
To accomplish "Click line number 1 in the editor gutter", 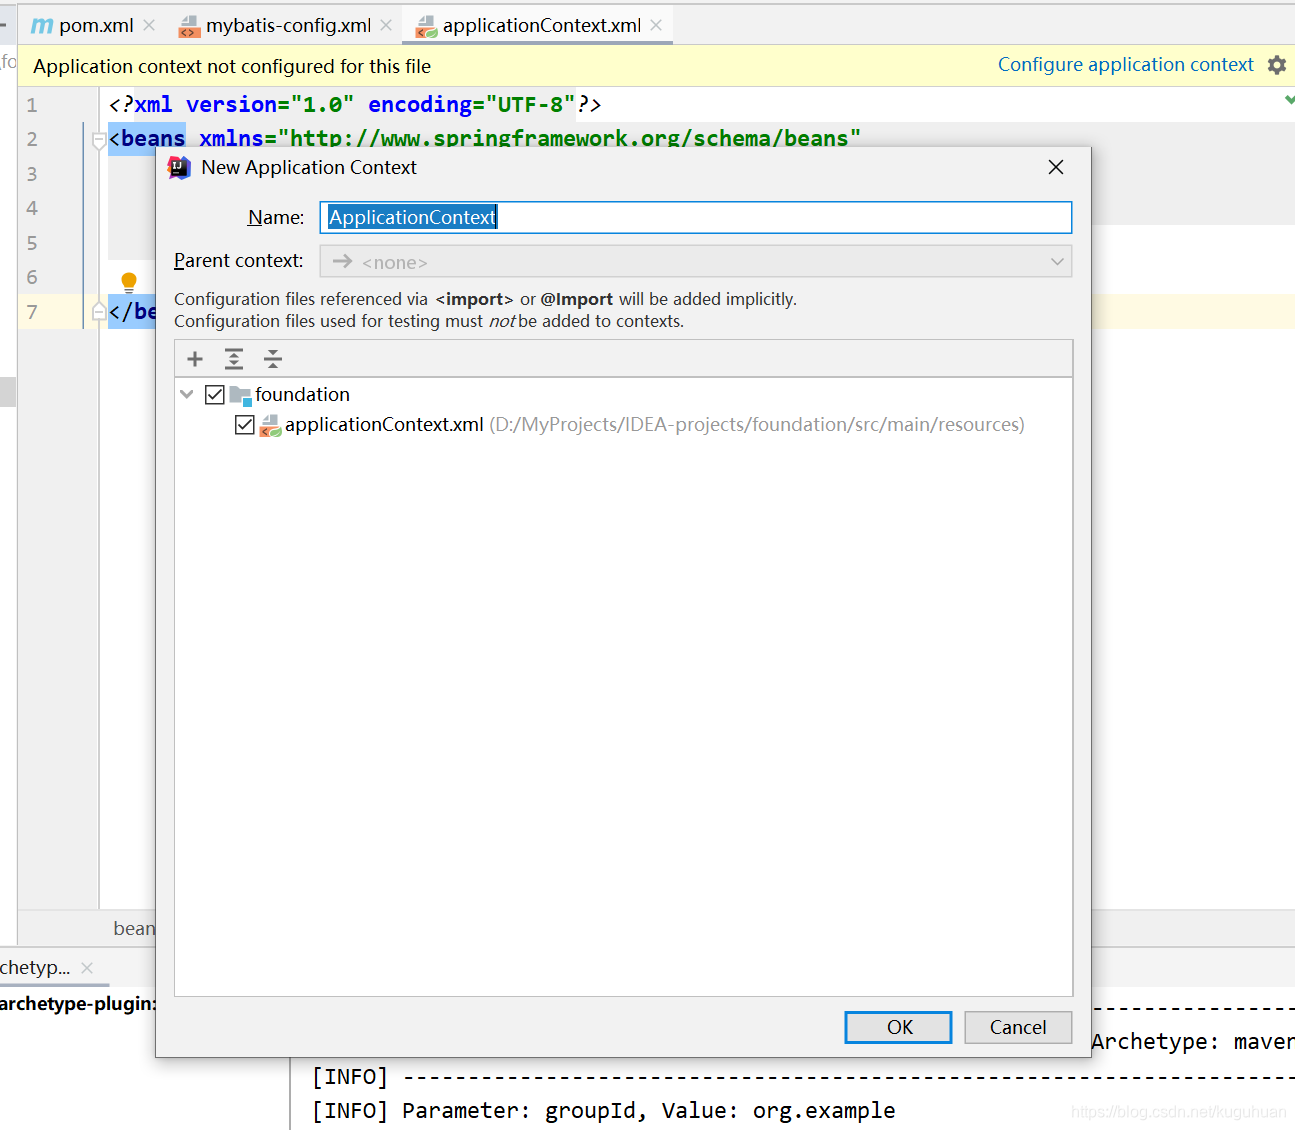I will (32, 105).
